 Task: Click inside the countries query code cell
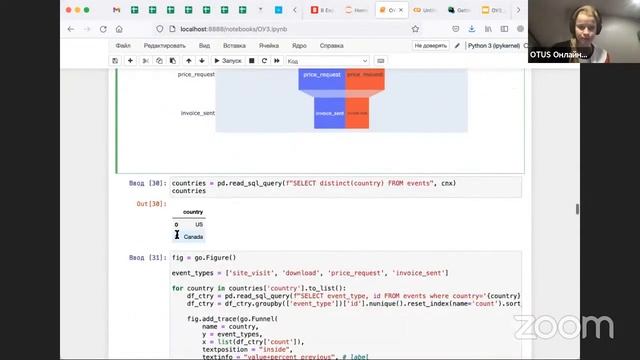pyautogui.click(x=346, y=187)
